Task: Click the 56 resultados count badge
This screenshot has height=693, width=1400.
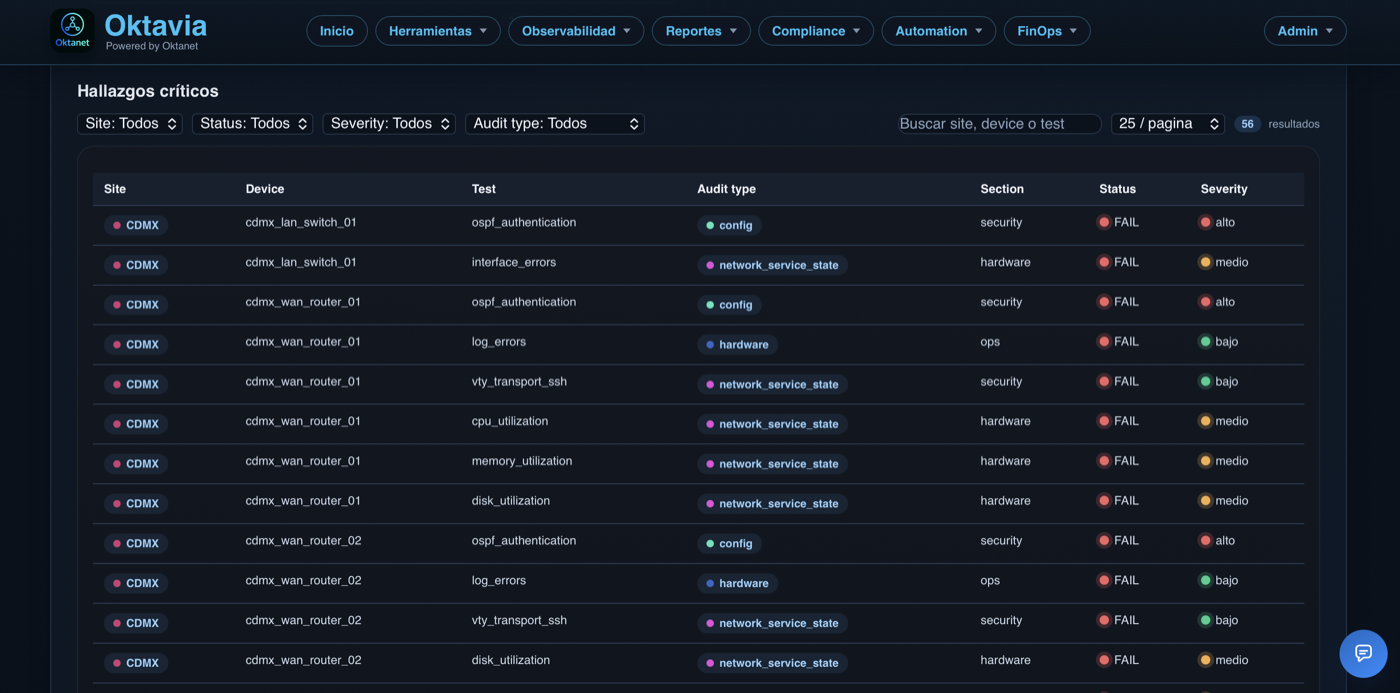Action: click(x=1247, y=123)
